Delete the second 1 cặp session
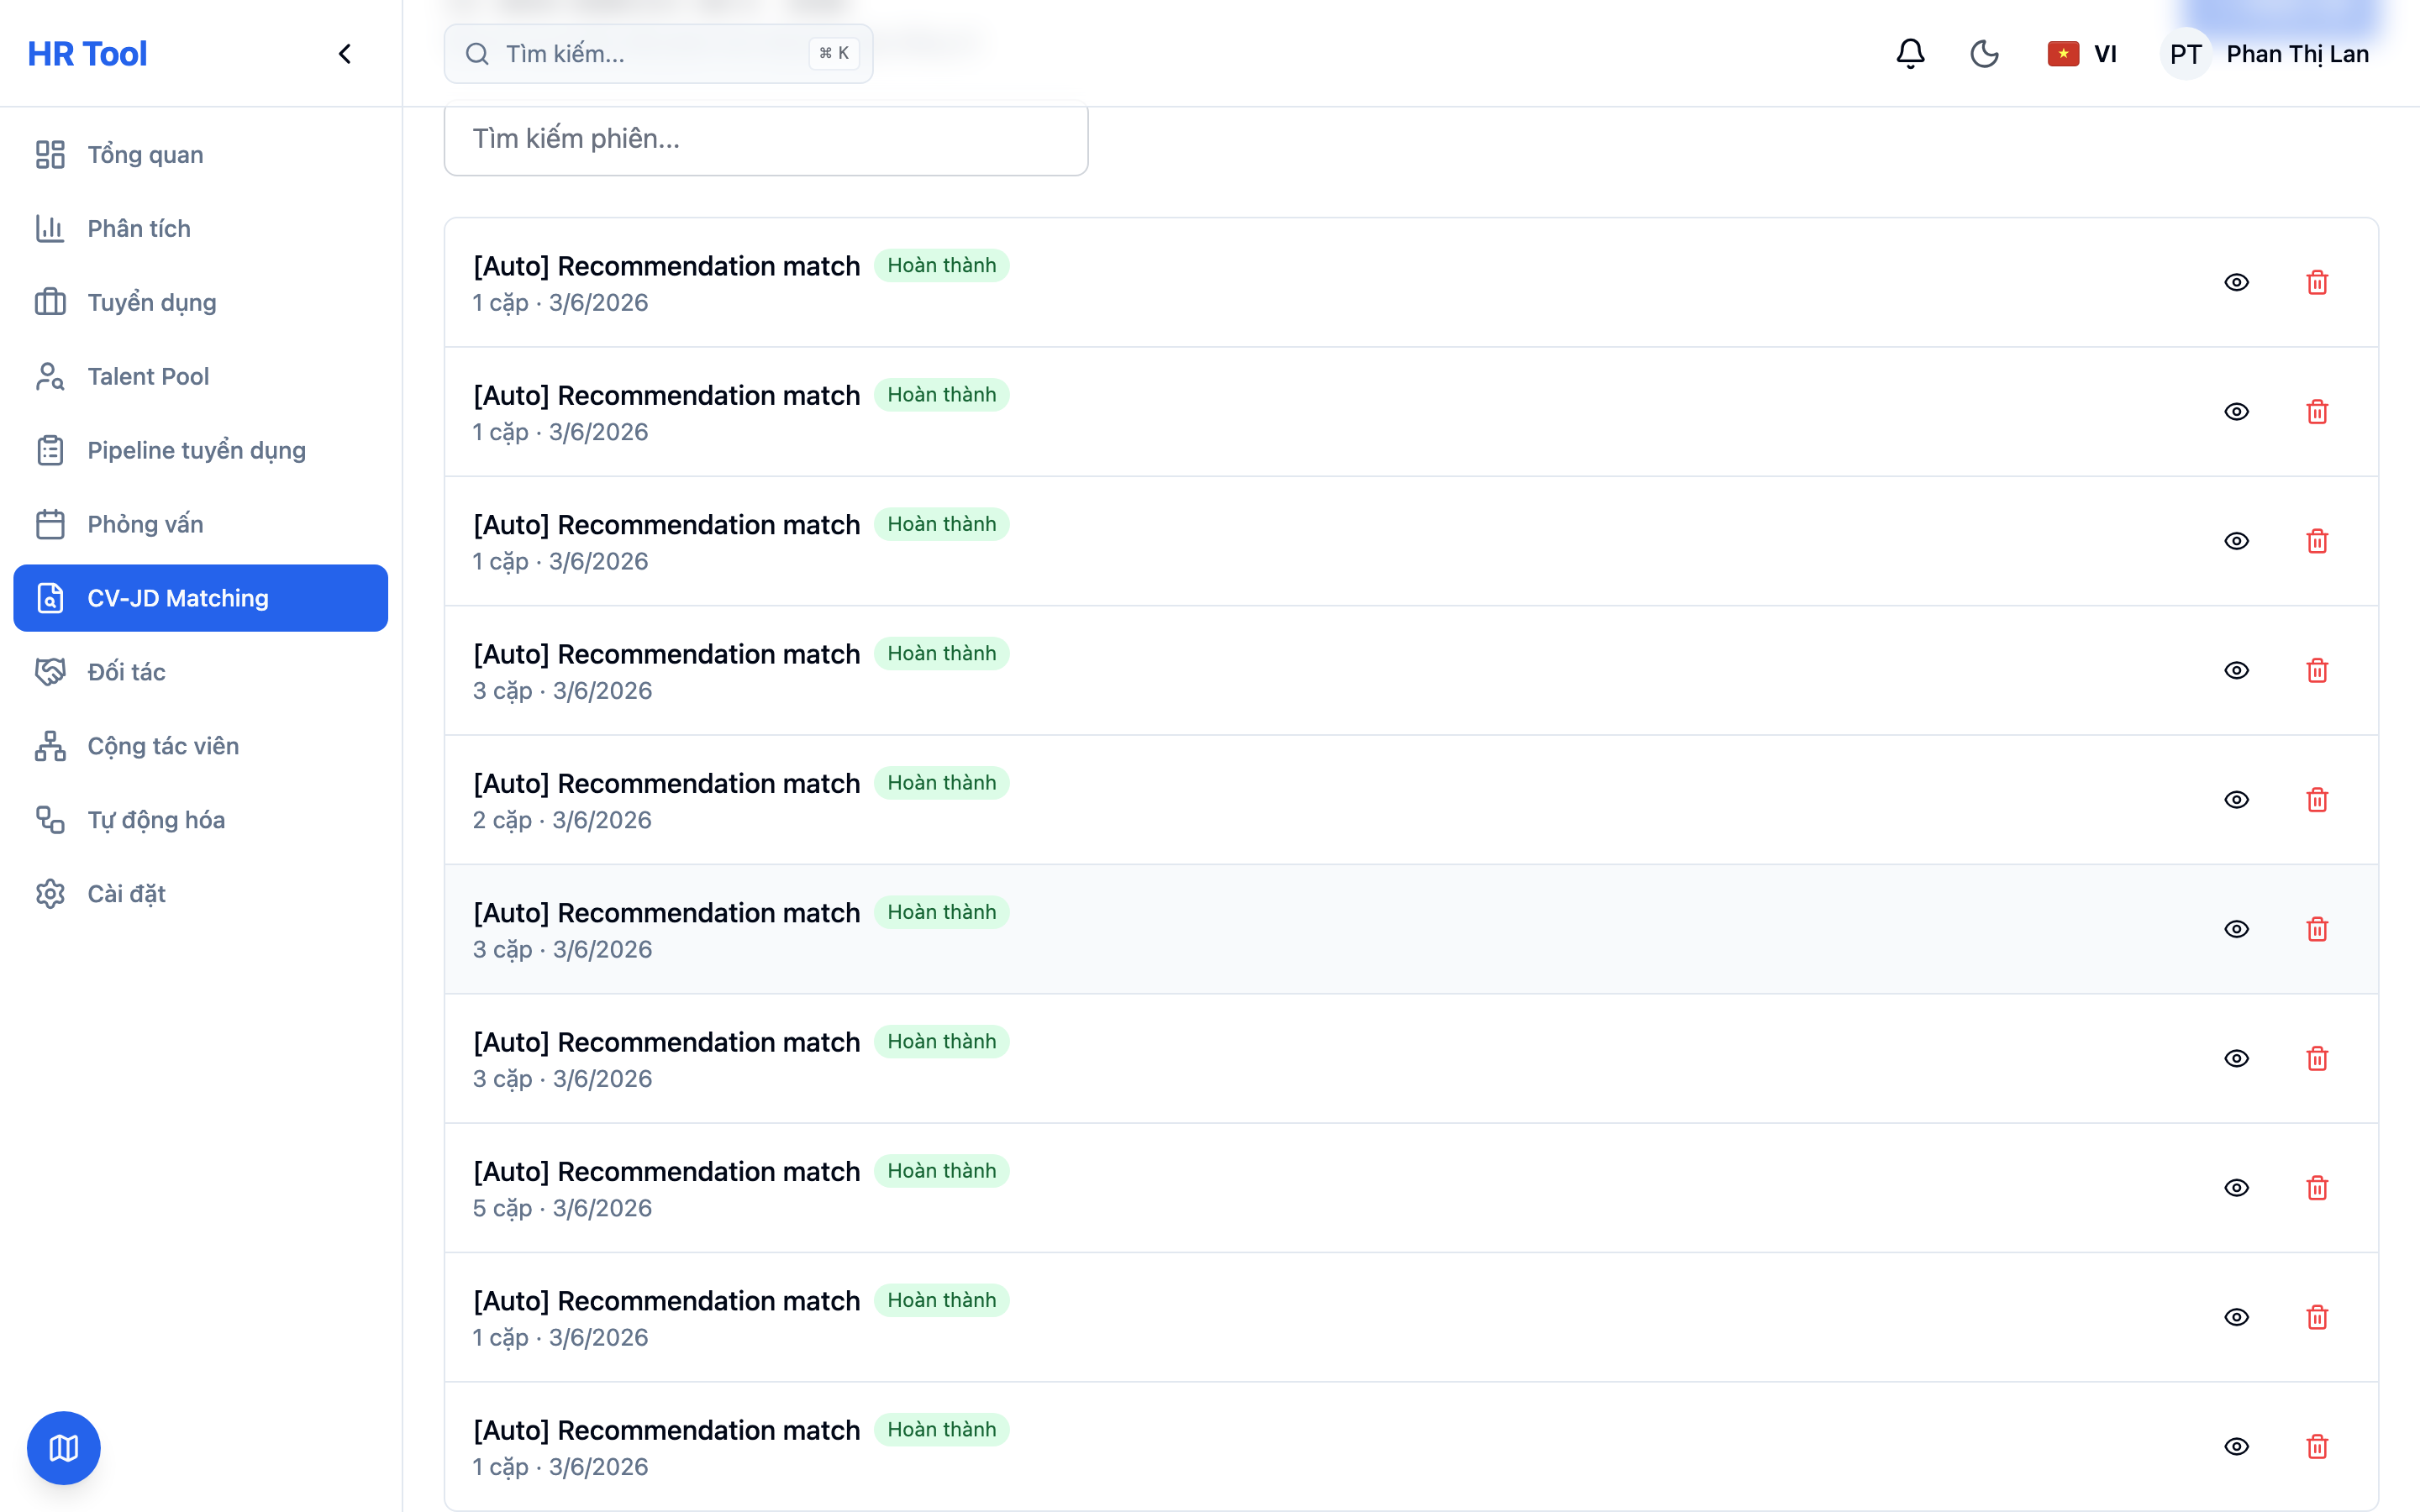This screenshot has height=1512, width=2420. [2317, 412]
